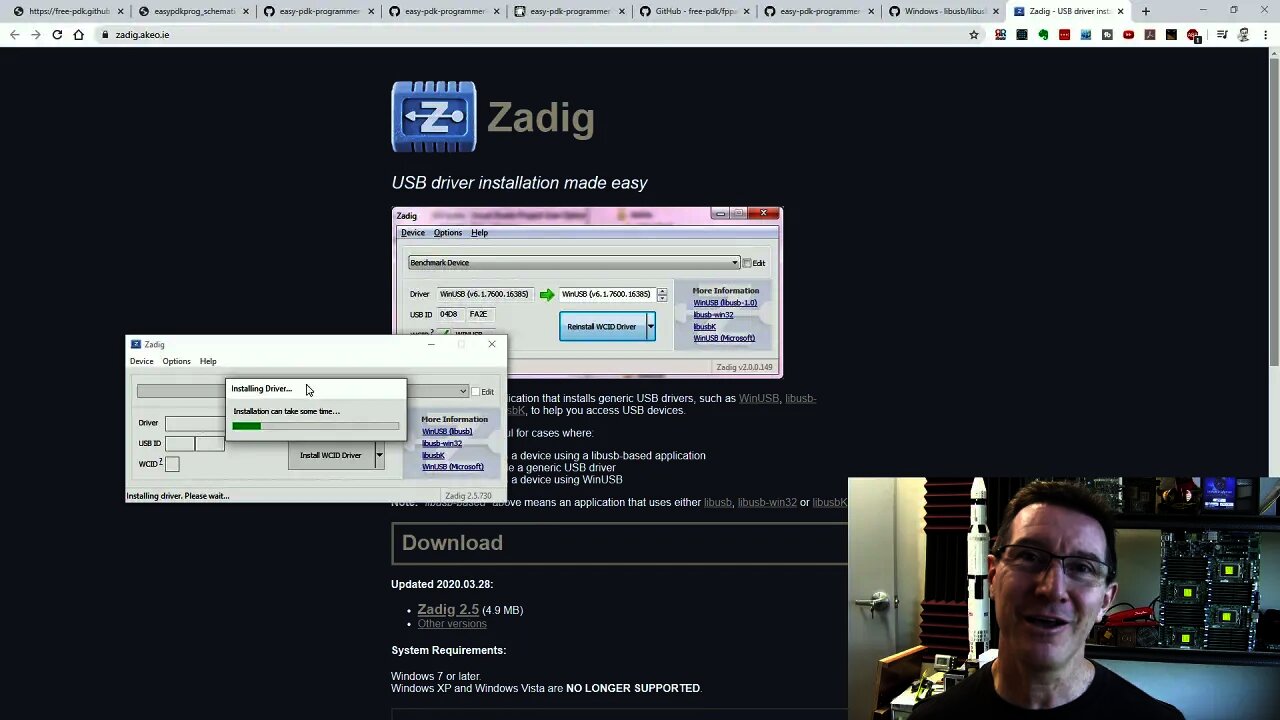Open the Device menu in Zadig

[141, 361]
